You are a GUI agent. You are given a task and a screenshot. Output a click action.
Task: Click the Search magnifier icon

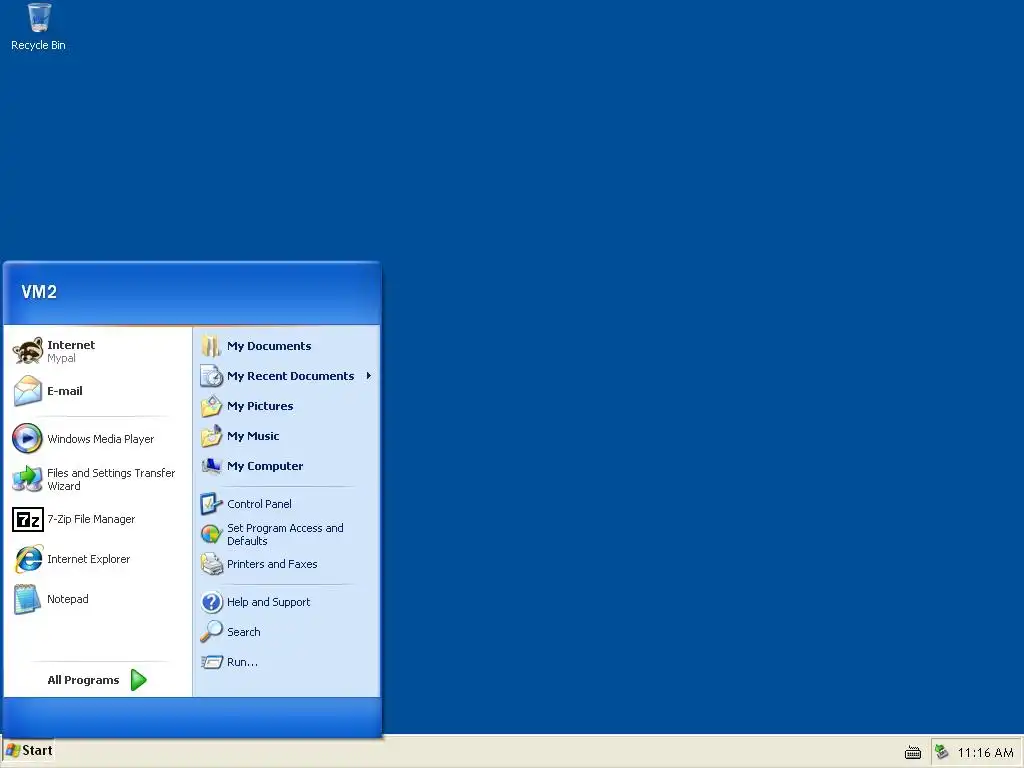pyautogui.click(x=212, y=632)
